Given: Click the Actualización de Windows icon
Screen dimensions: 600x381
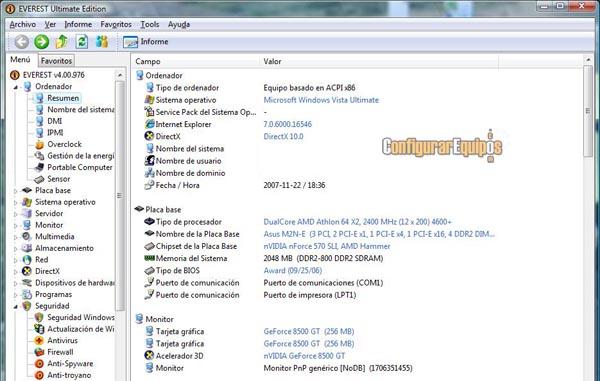Looking at the screenshot, I should [x=39, y=329].
